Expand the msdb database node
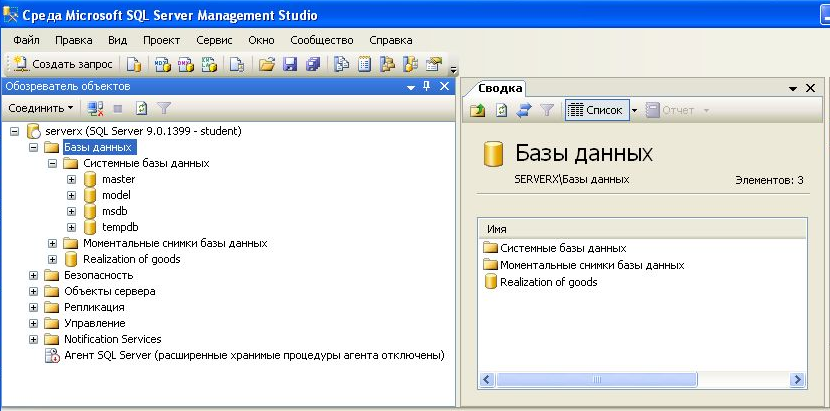The height and width of the screenshot is (411, 830). click(71, 211)
